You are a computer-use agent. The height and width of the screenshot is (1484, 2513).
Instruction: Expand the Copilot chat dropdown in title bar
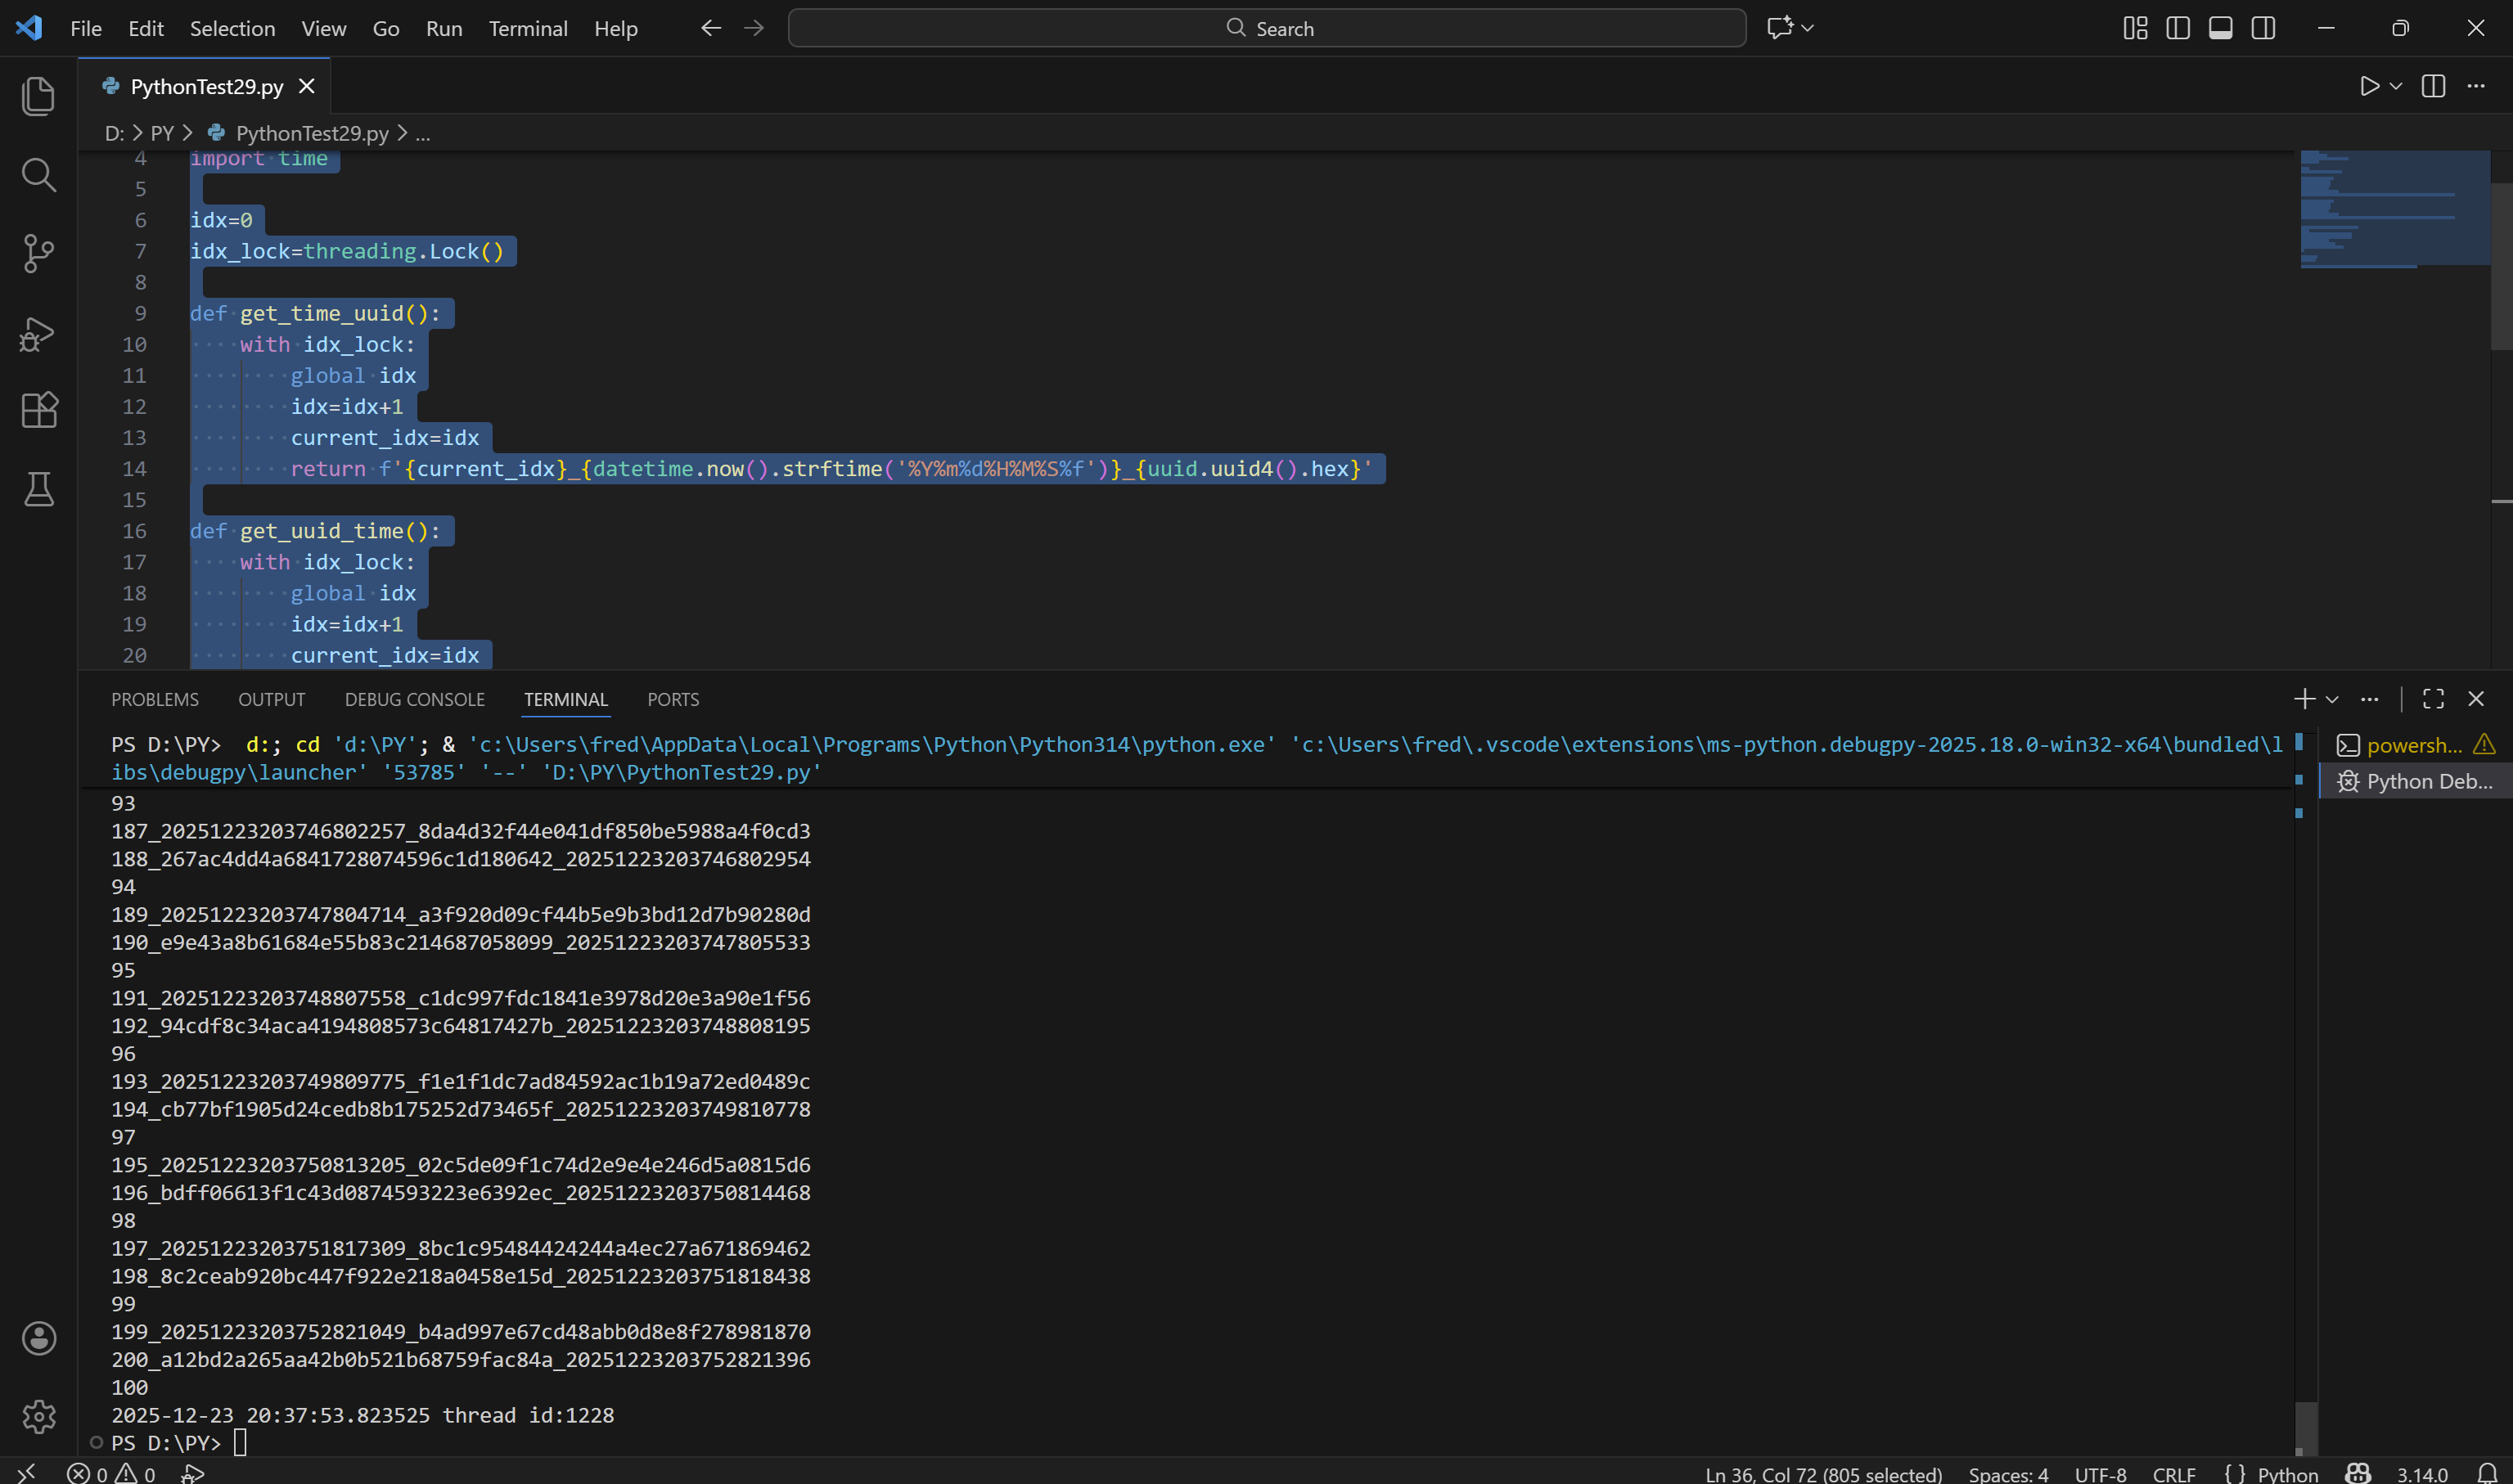pos(1807,28)
